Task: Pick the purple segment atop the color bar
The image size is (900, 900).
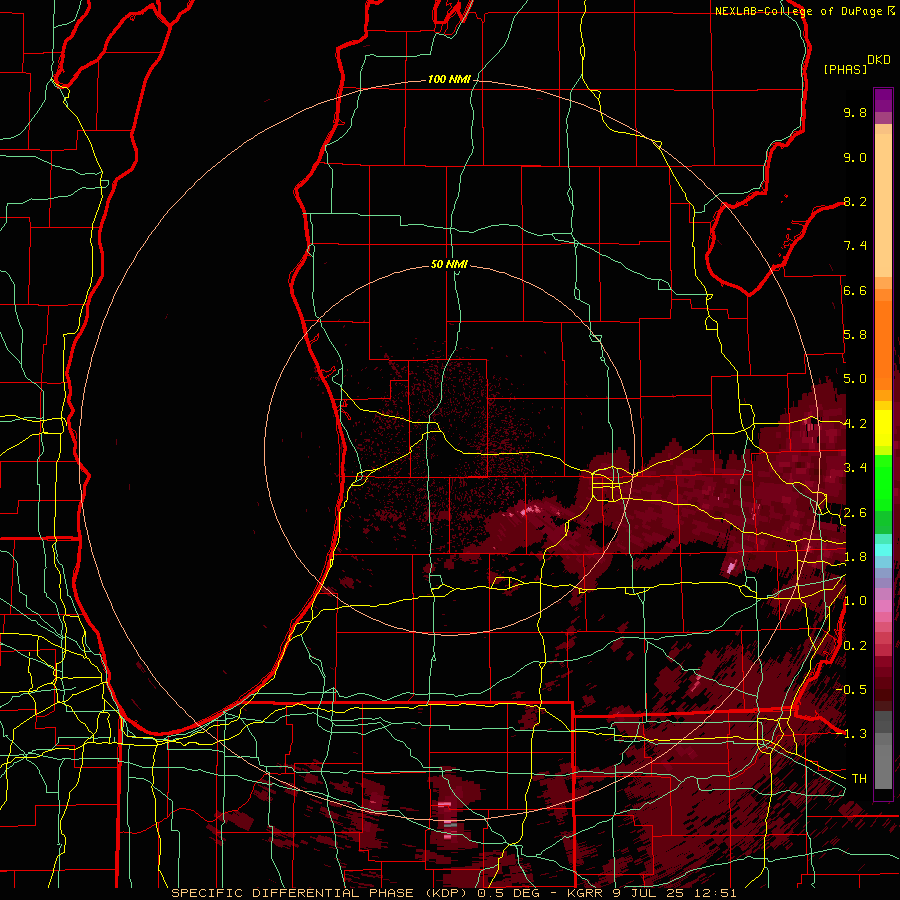Action: 883,100
